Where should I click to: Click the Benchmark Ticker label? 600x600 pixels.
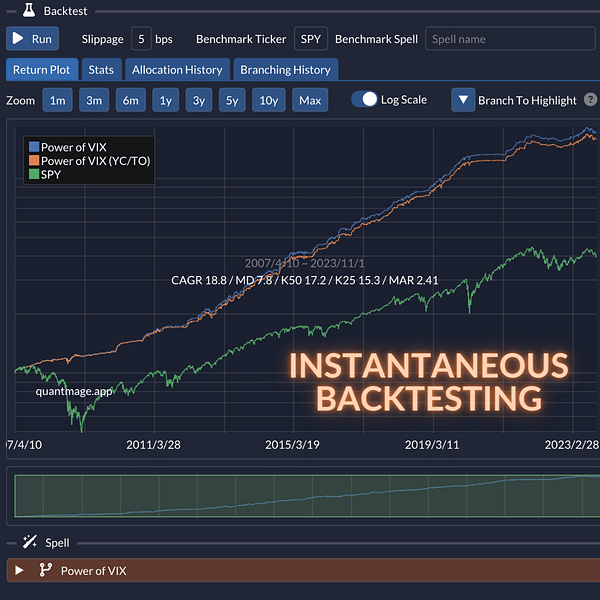point(241,39)
